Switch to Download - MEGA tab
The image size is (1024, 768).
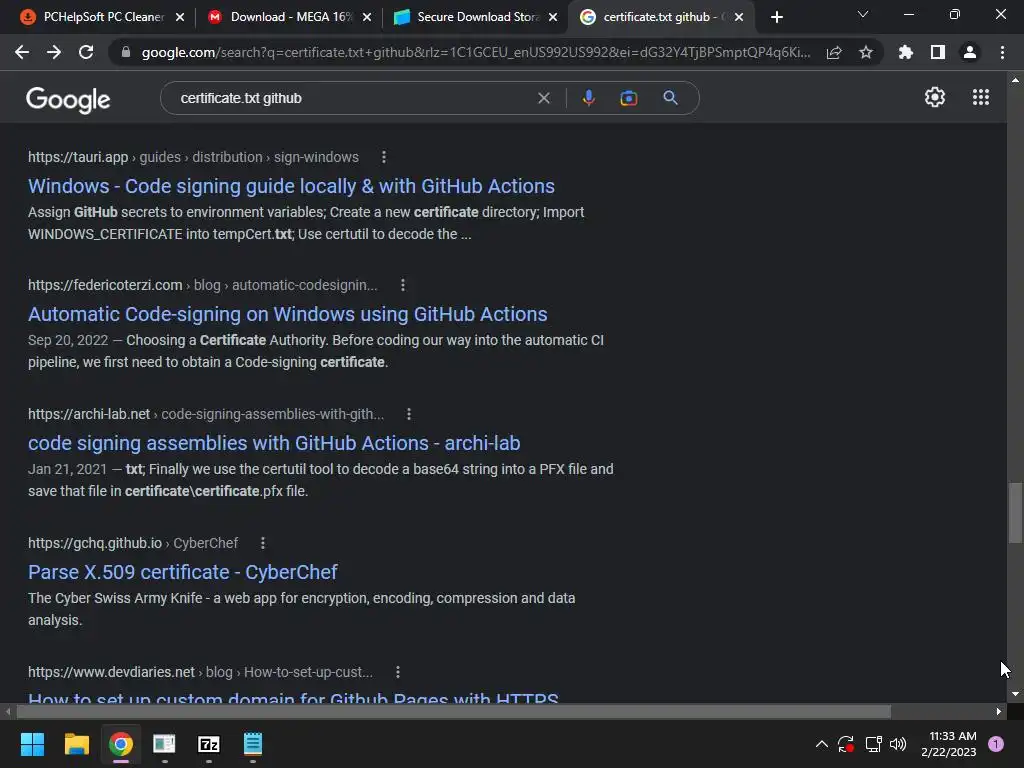[x=290, y=17]
